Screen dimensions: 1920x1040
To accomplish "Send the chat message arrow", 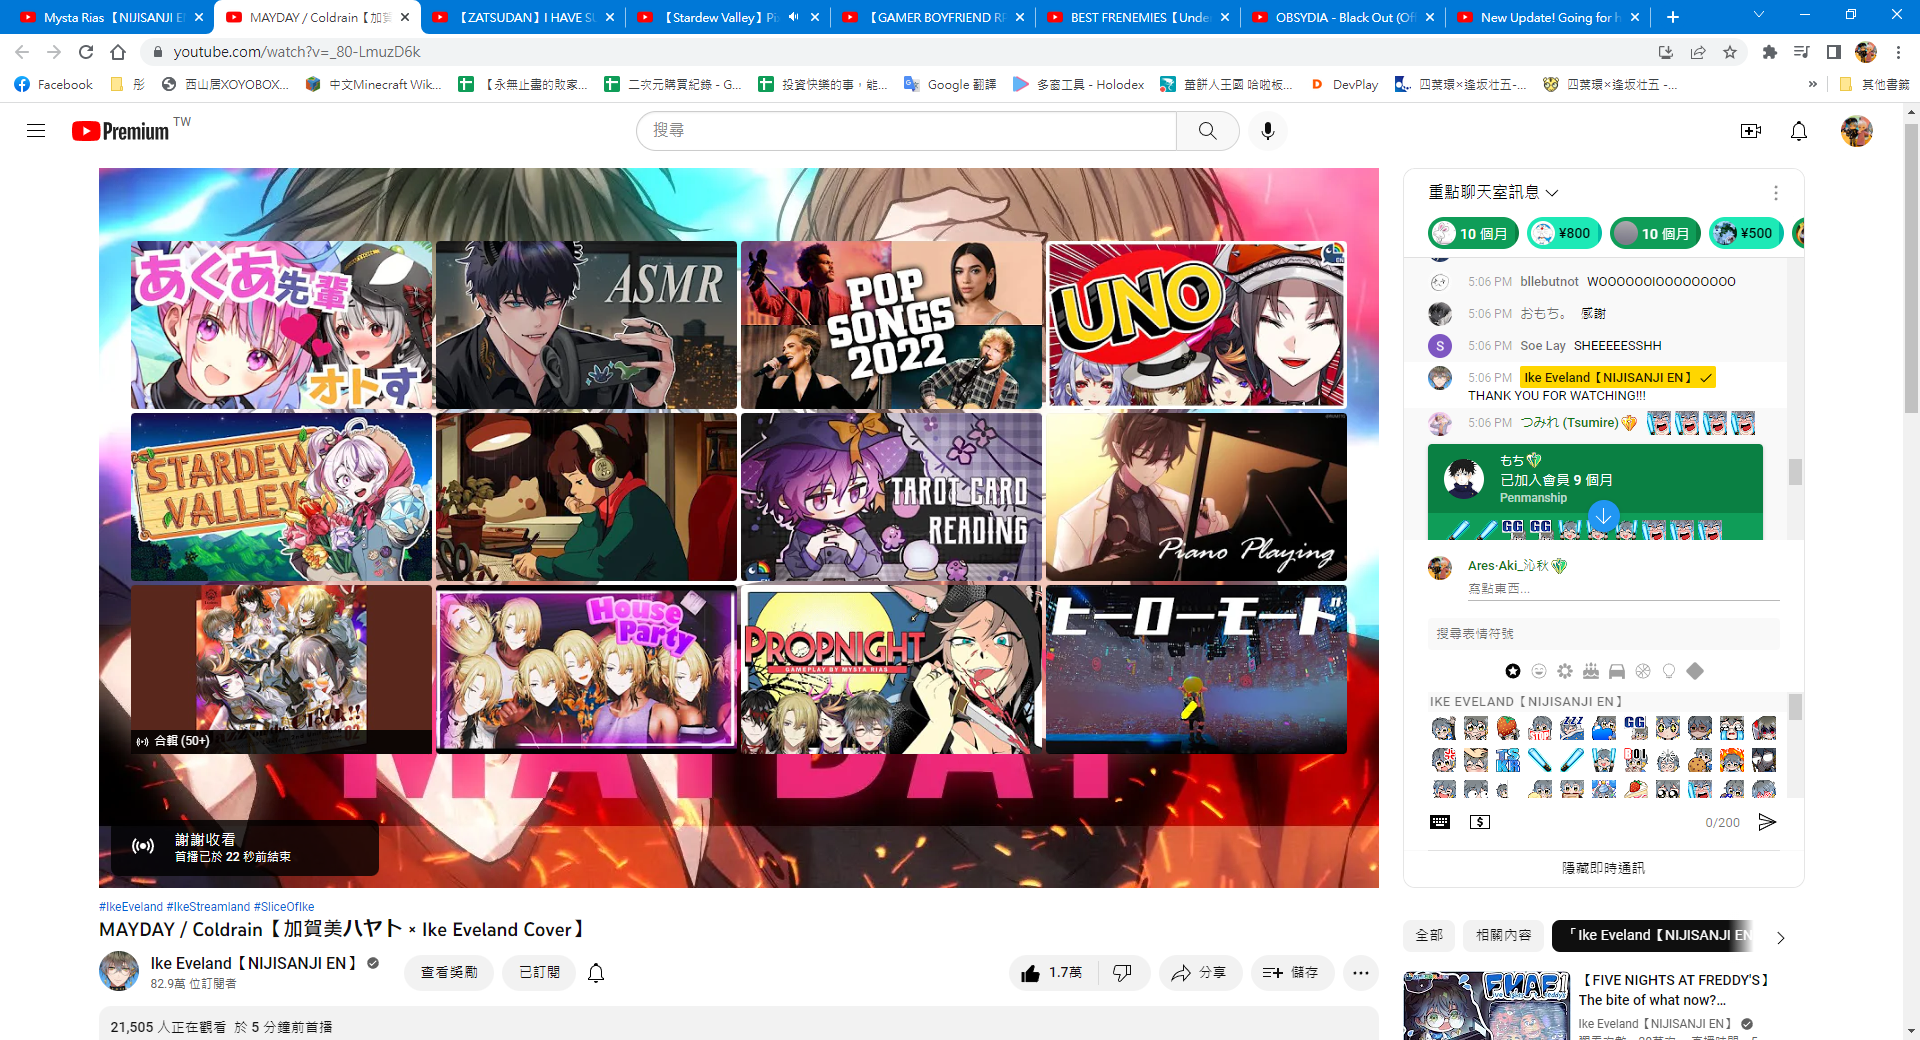I will pos(1767,822).
